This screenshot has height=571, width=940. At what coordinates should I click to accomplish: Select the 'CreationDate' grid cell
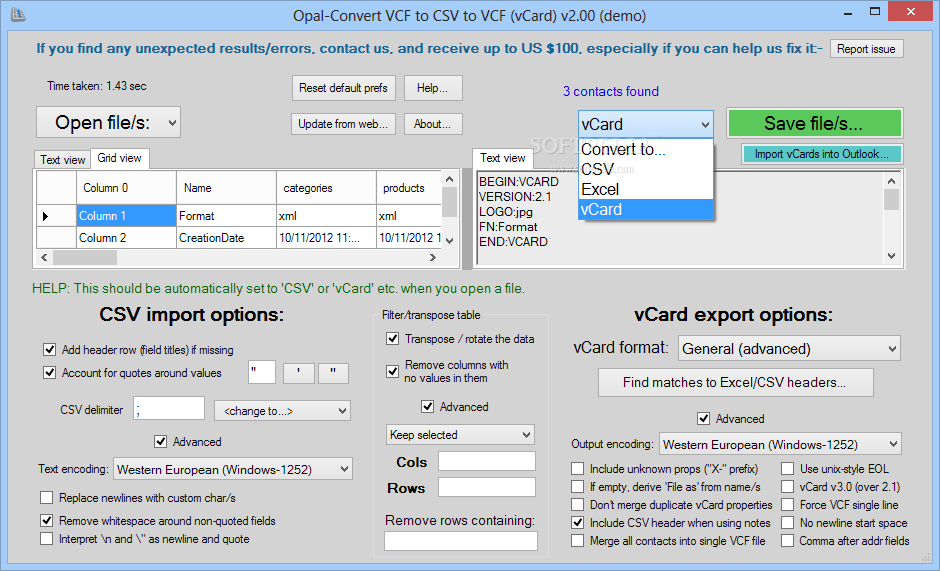226,238
